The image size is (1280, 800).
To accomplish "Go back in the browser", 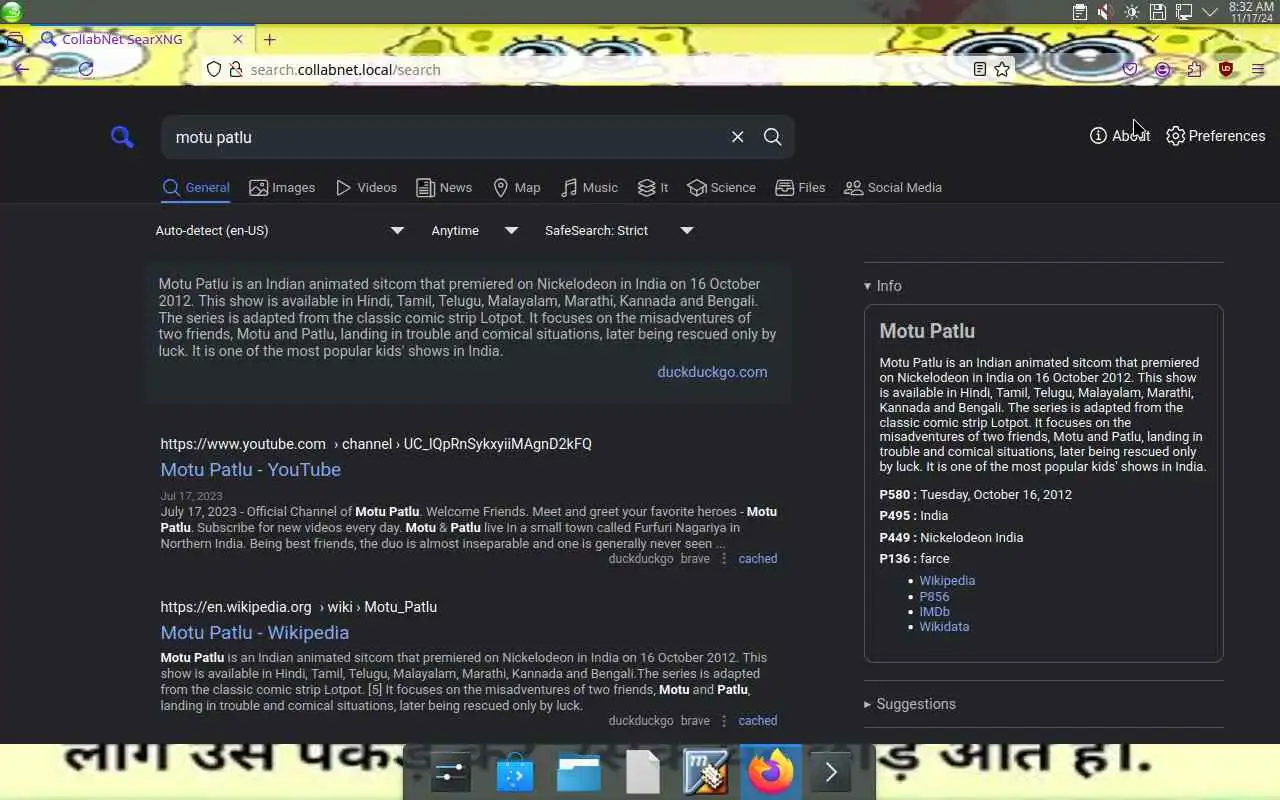I will coord(21,69).
